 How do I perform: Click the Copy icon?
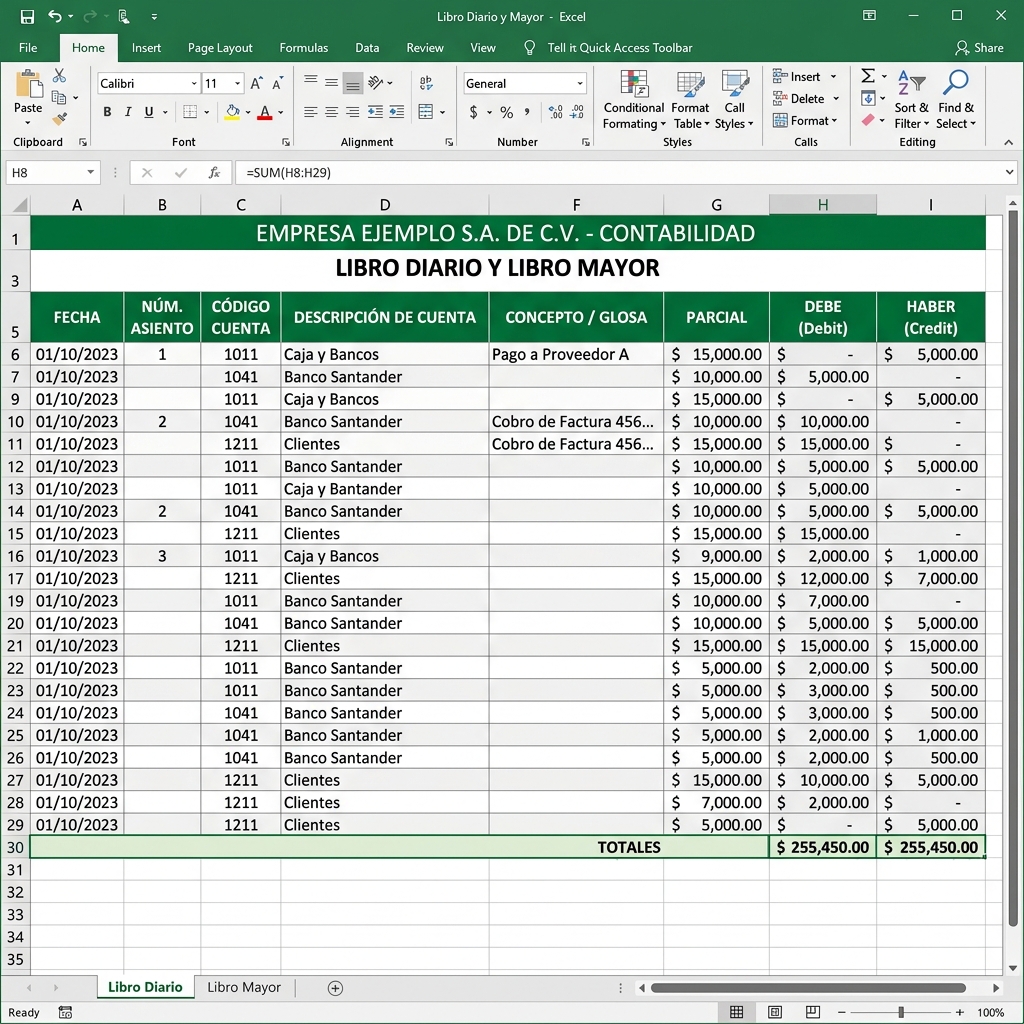[59, 97]
